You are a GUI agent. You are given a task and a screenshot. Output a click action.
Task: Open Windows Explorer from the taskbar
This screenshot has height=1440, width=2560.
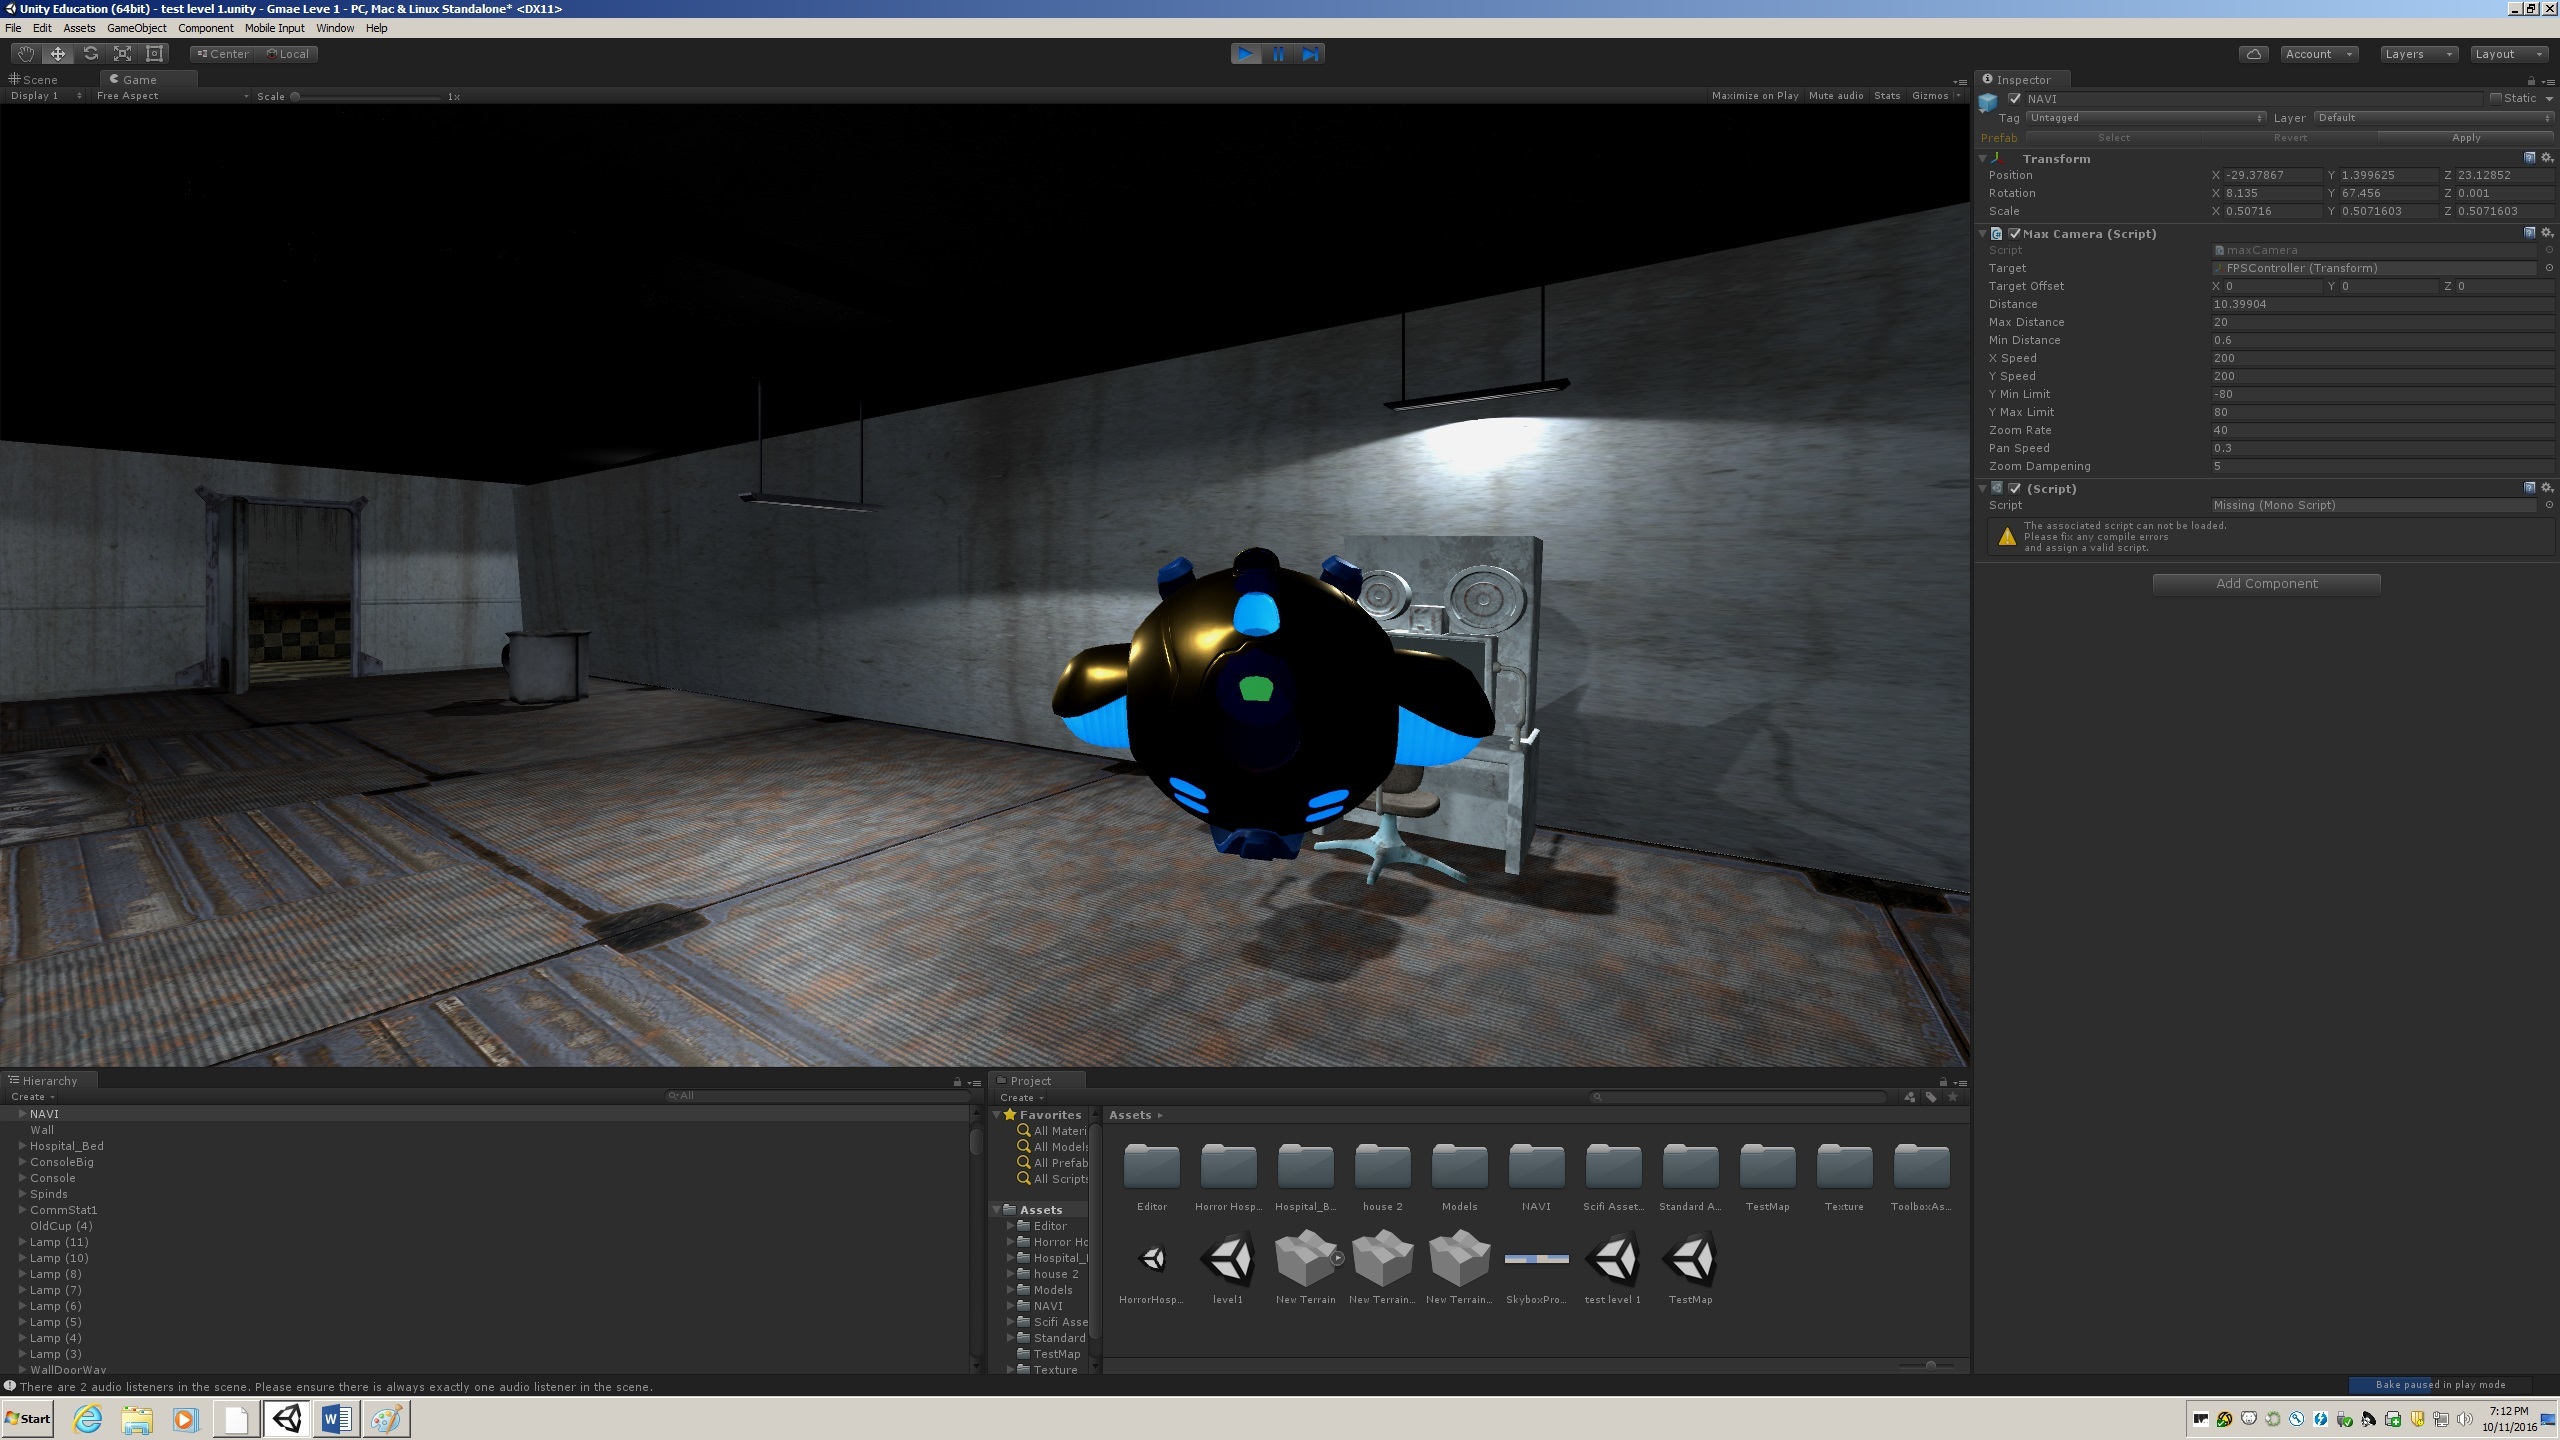coord(137,1419)
